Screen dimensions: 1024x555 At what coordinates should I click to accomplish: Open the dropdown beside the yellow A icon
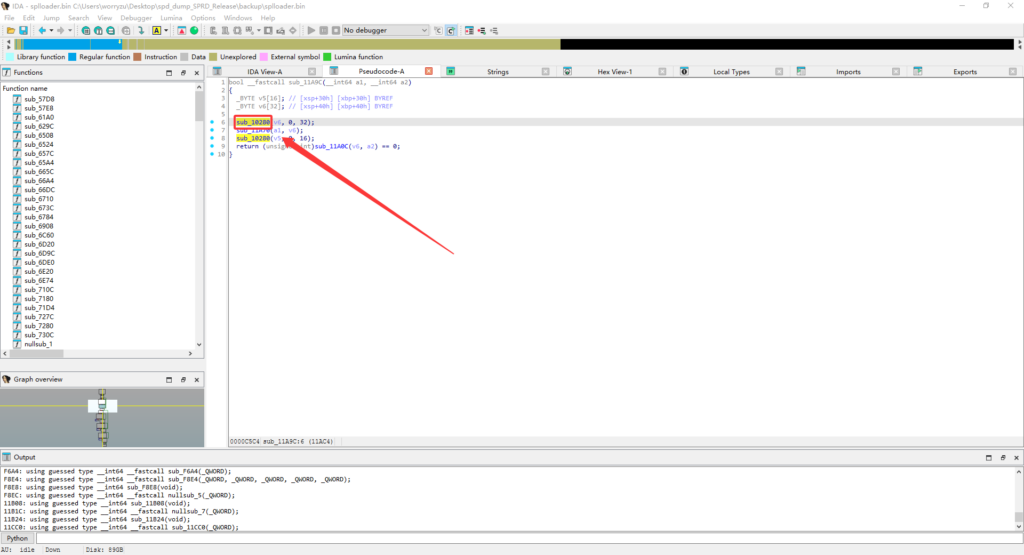[x=166, y=31]
